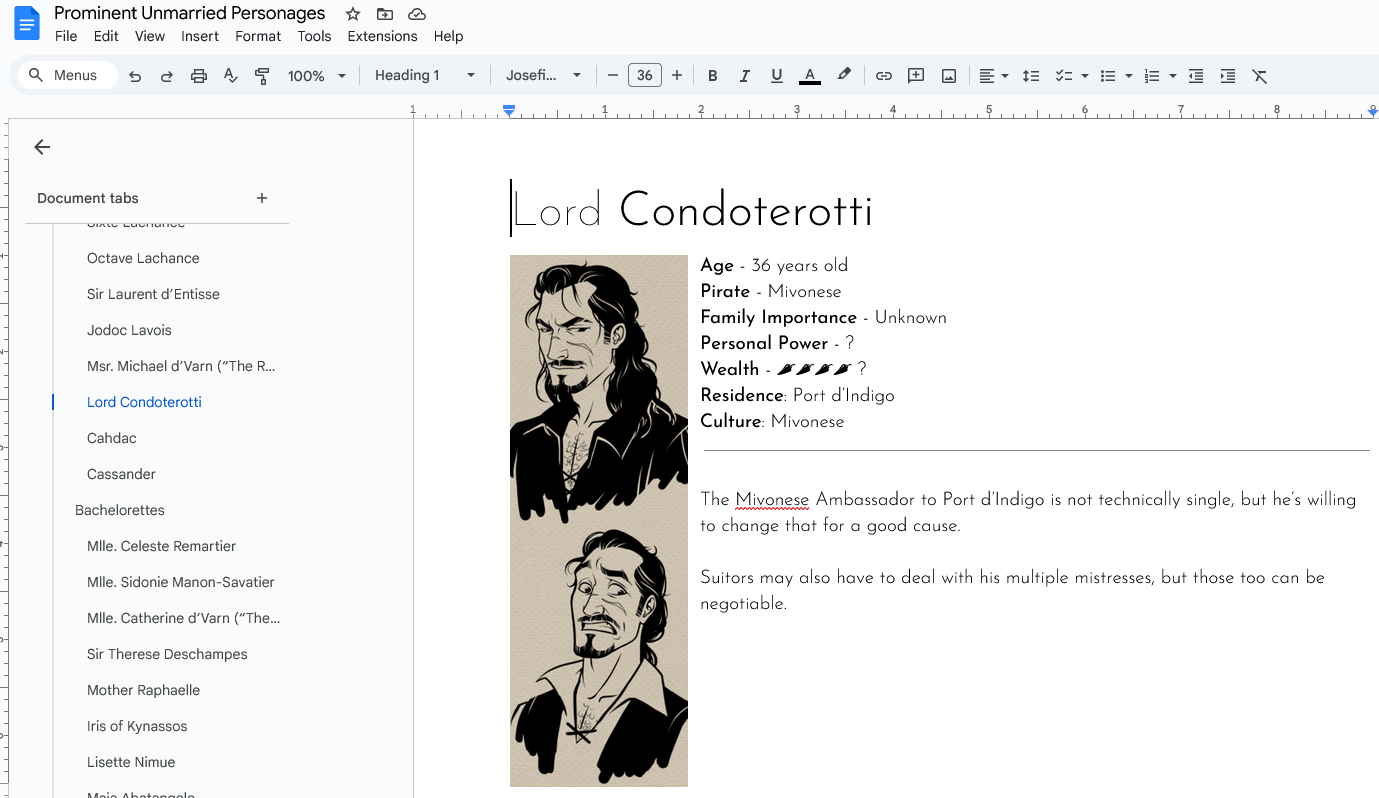Toggle italic formatting
Image resolution: width=1379 pixels, height=798 pixels.
(x=744, y=76)
